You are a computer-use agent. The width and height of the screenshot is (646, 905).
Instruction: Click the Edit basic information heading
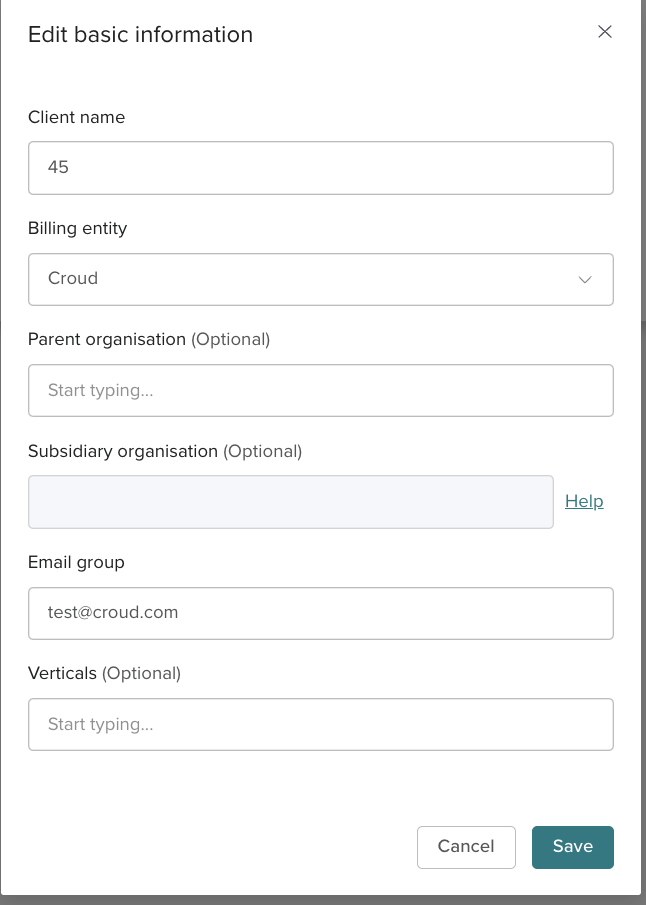pyautogui.click(x=140, y=35)
